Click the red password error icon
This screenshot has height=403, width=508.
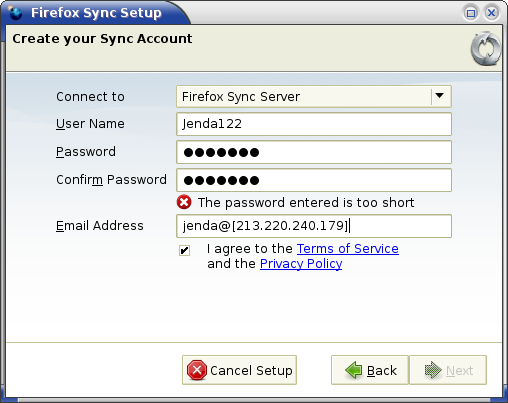tap(184, 202)
